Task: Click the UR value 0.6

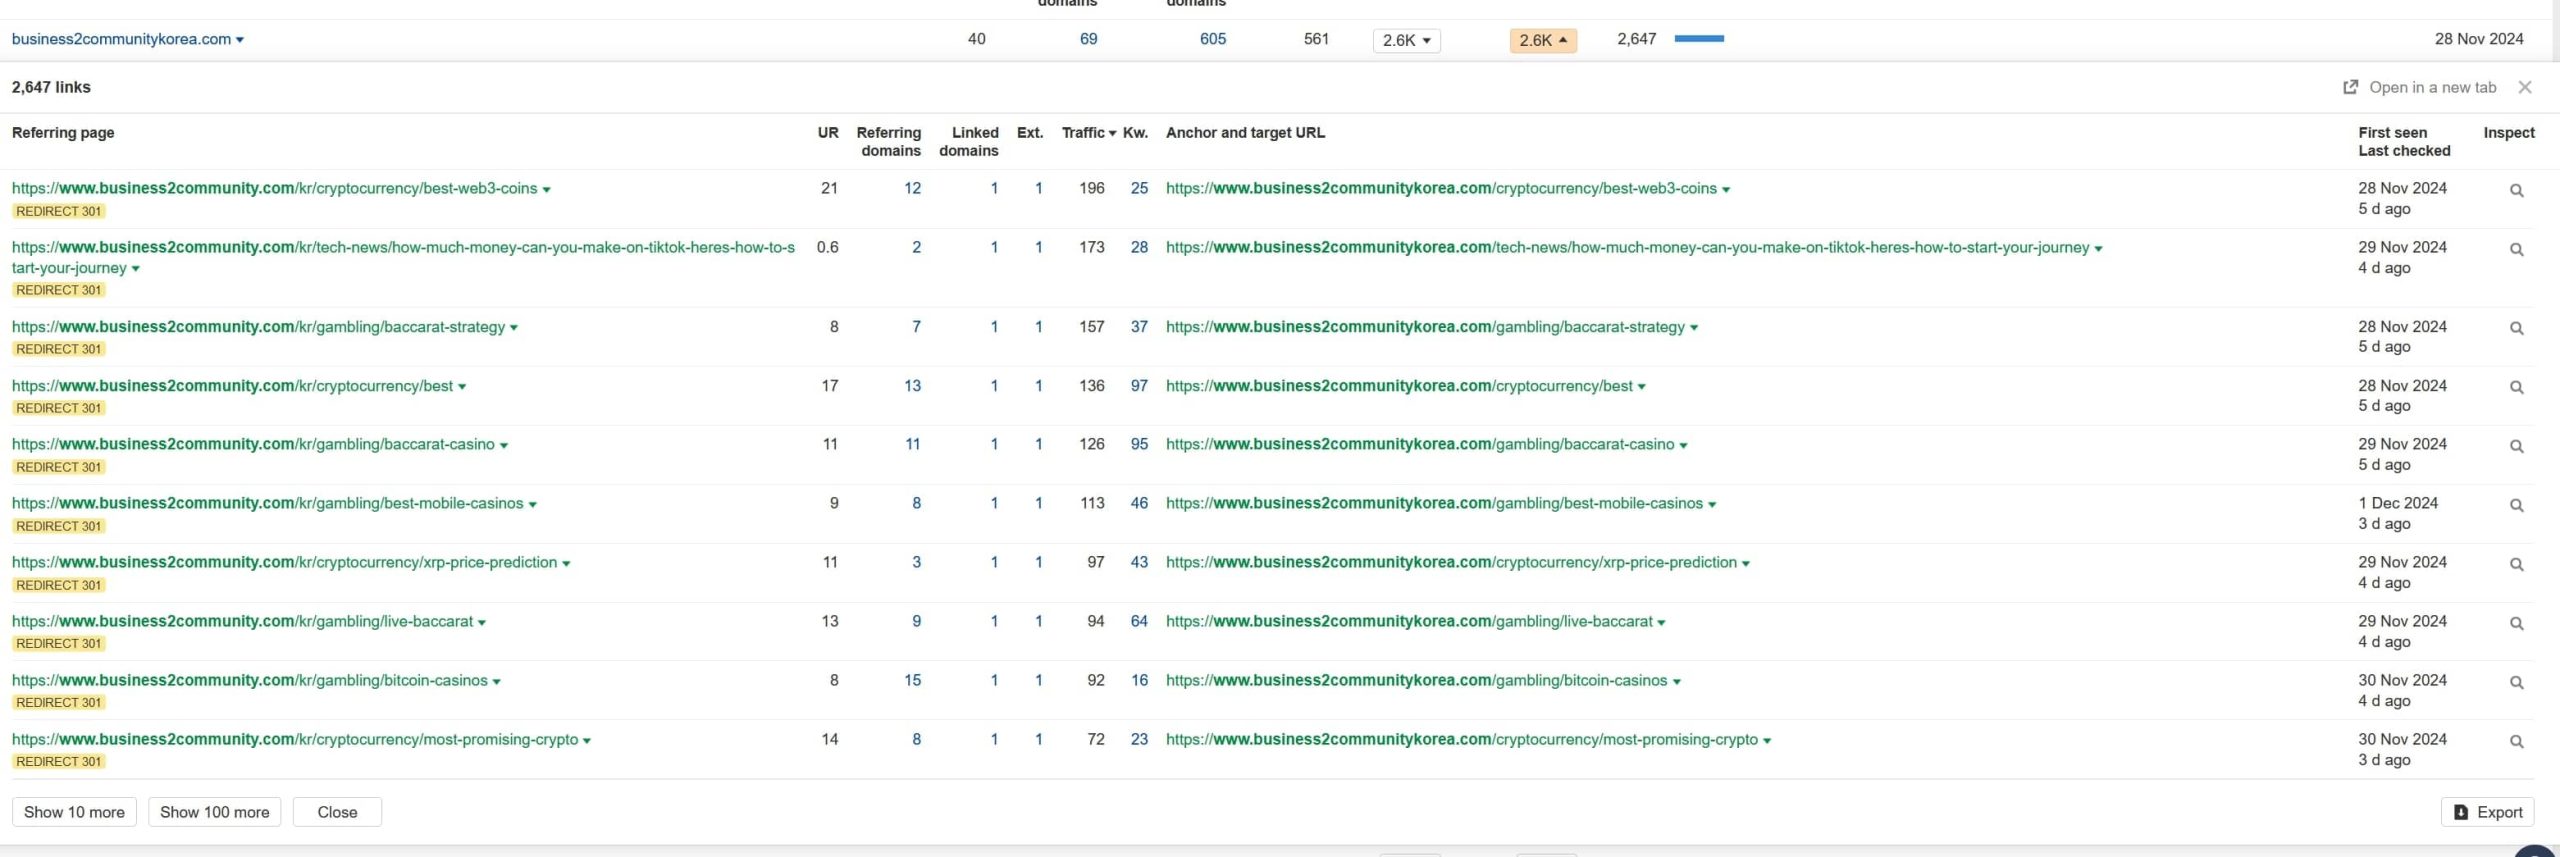Action: [827, 247]
